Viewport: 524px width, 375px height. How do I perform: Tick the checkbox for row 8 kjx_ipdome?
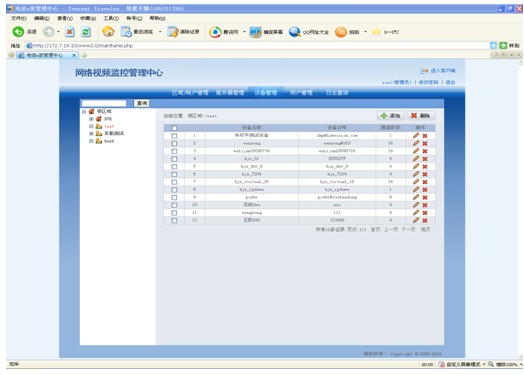pos(174,190)
